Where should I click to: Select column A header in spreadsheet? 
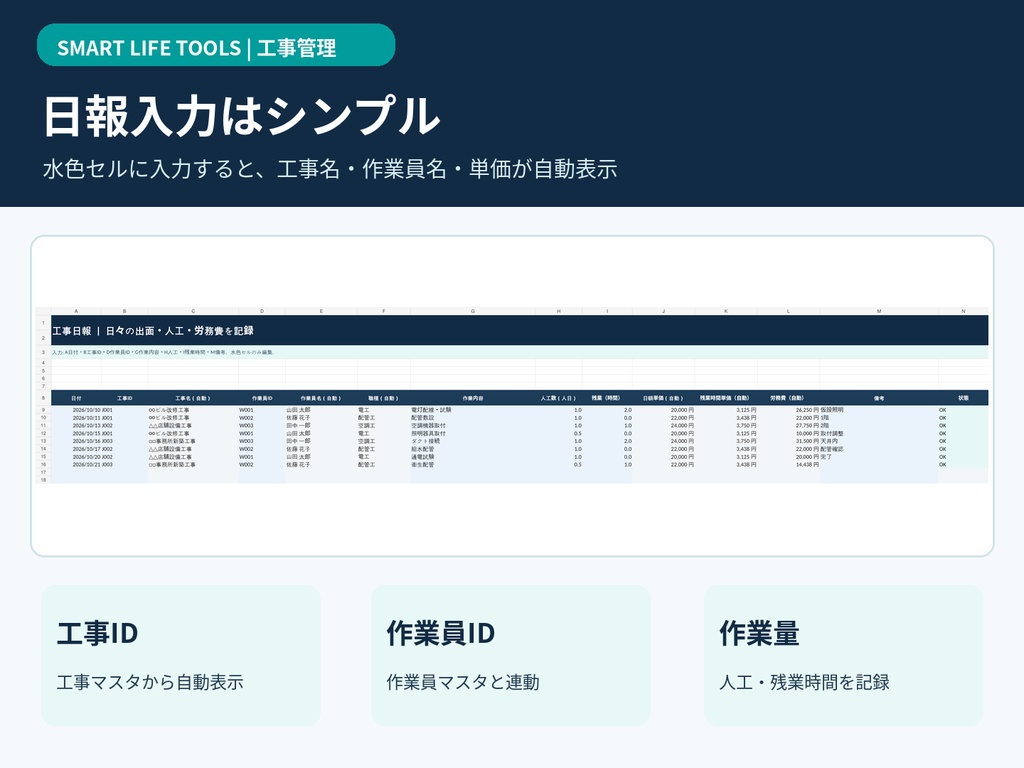(76, 312)
